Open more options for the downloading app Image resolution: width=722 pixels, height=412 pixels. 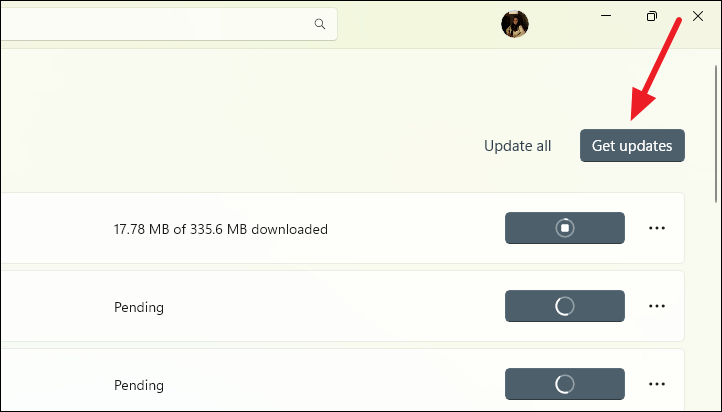657,228
